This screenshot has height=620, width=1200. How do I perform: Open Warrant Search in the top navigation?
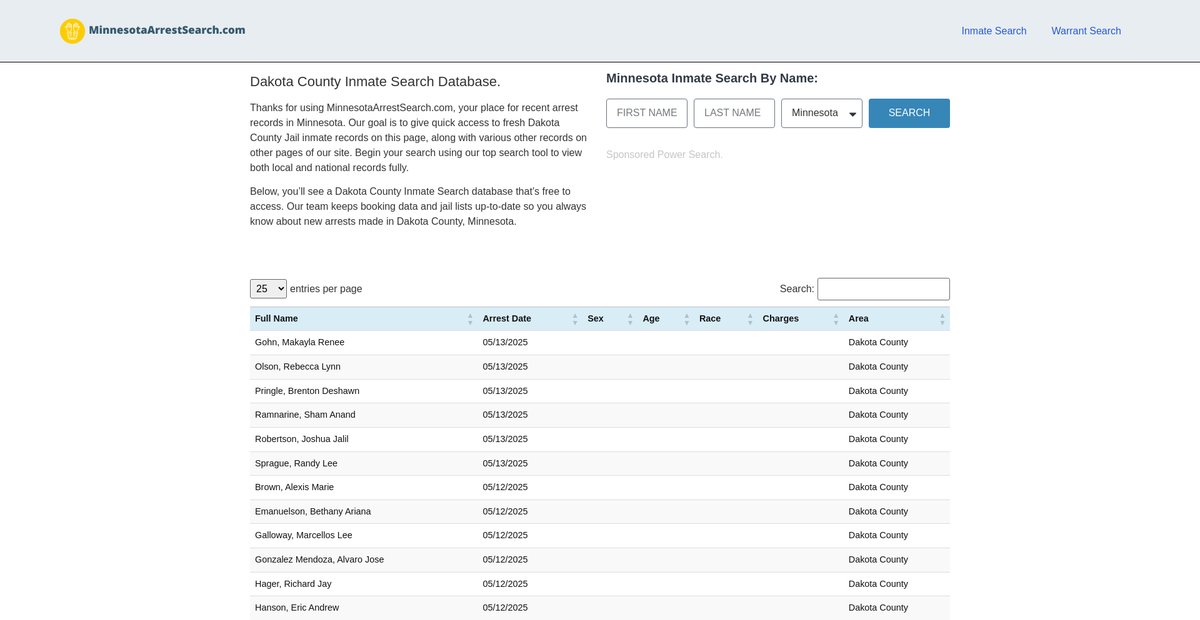pos(1085,31)
